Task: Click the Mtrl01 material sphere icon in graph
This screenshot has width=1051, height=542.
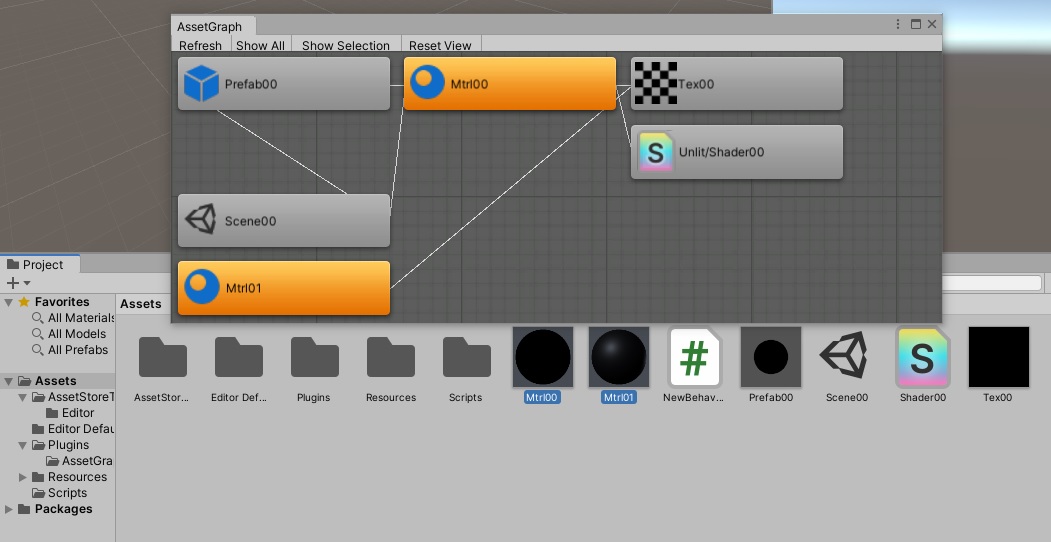Action: [x=201, y=287]
